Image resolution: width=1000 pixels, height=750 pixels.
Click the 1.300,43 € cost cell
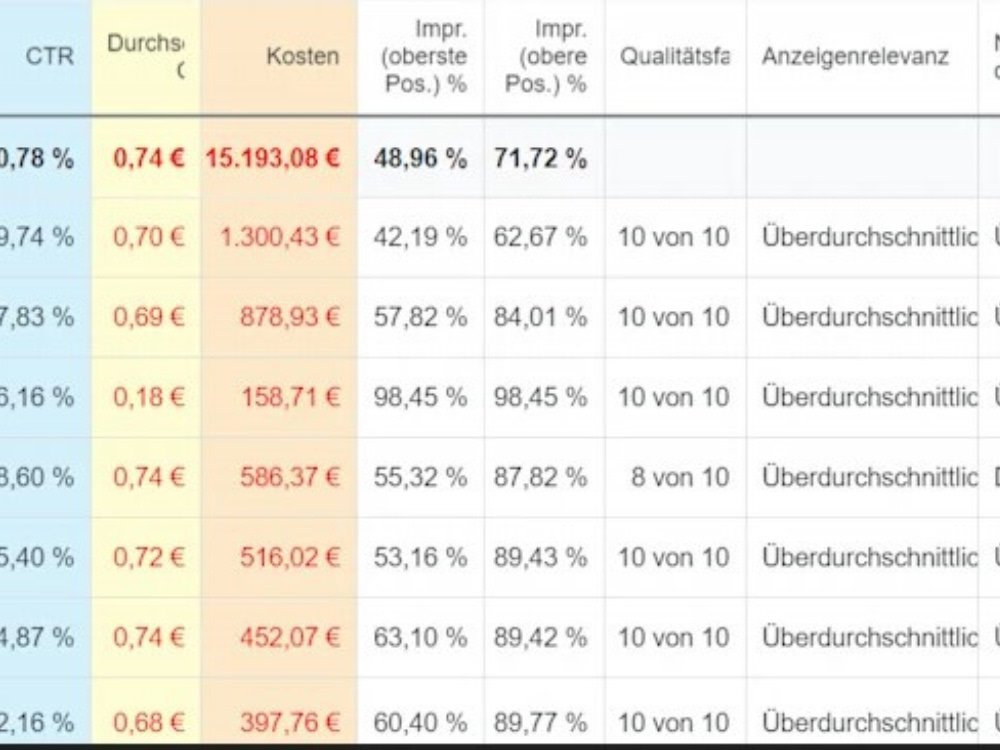[x=279, y=237]
